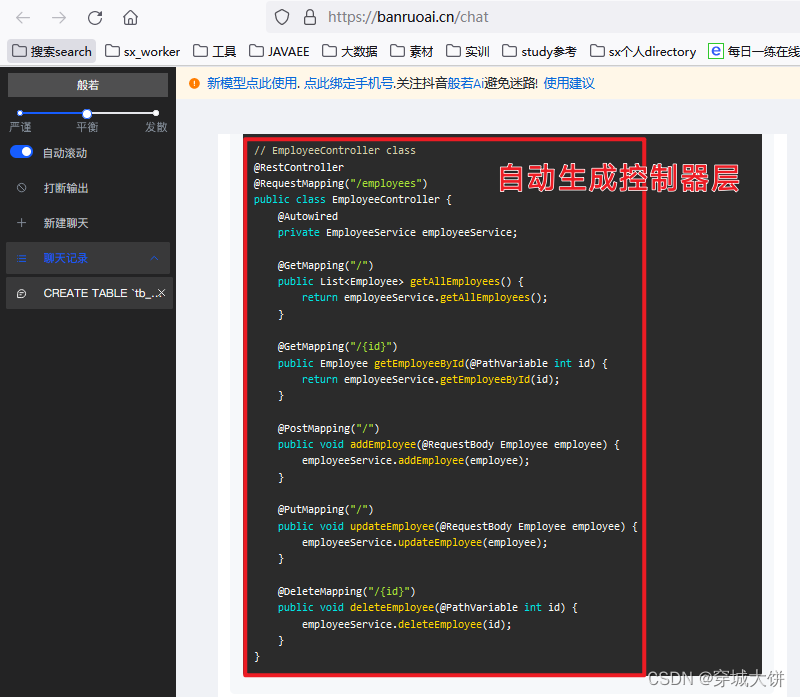
Task: Select the 聊天记录 menu label
Action: point(66,258)
